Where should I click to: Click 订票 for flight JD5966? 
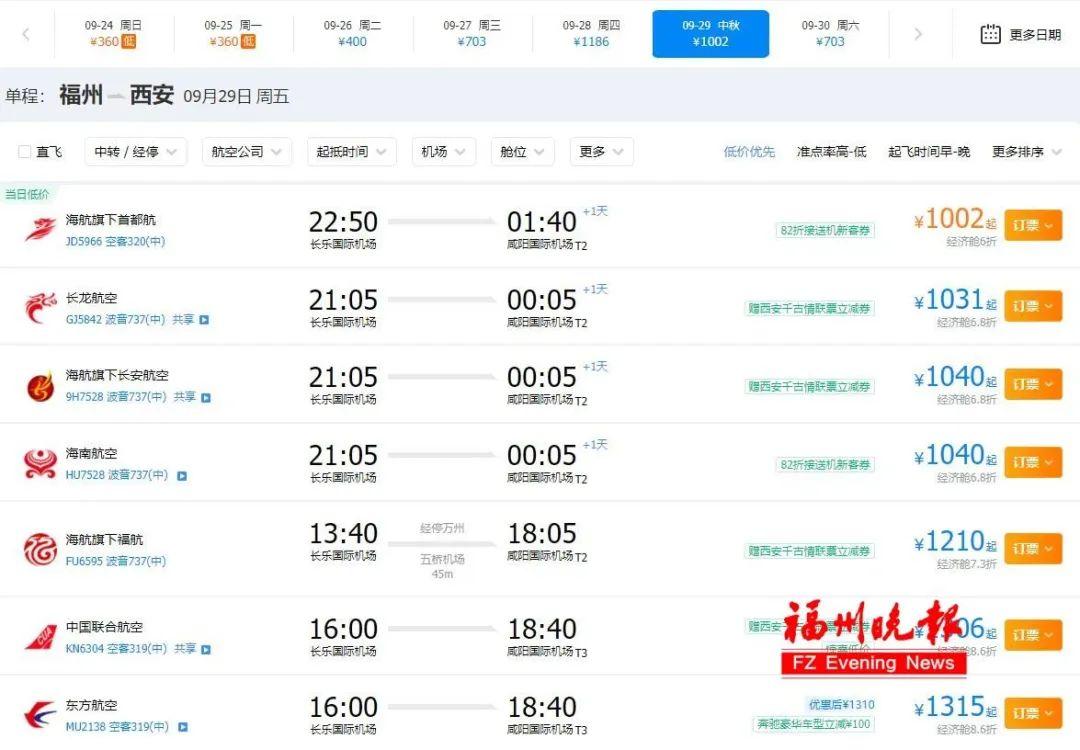(x=1033, y=225)
